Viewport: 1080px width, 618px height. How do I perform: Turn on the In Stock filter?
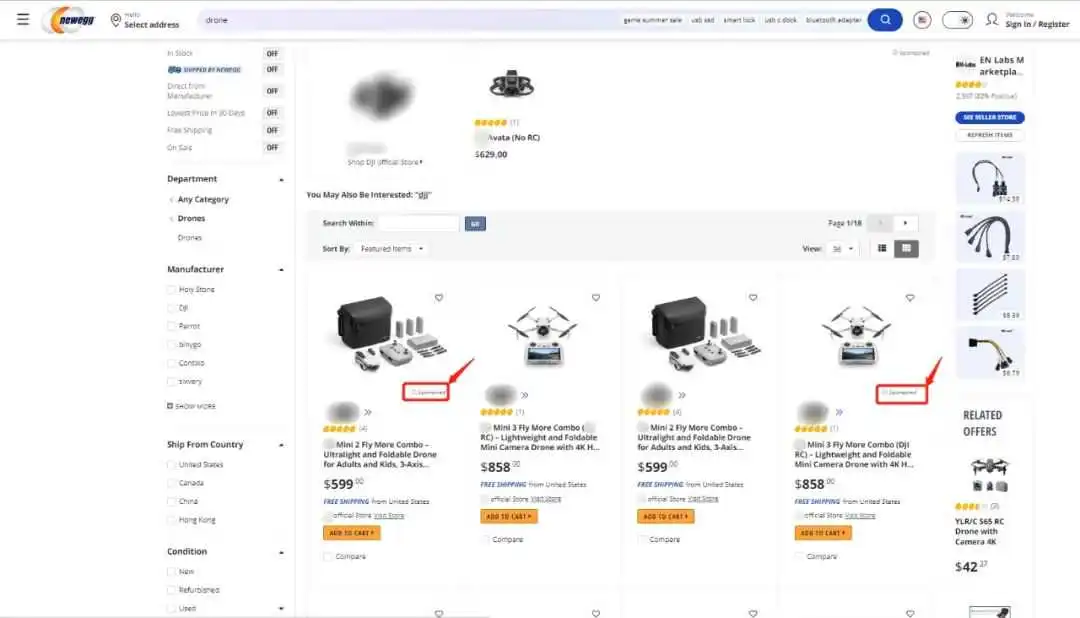[272, 53]
